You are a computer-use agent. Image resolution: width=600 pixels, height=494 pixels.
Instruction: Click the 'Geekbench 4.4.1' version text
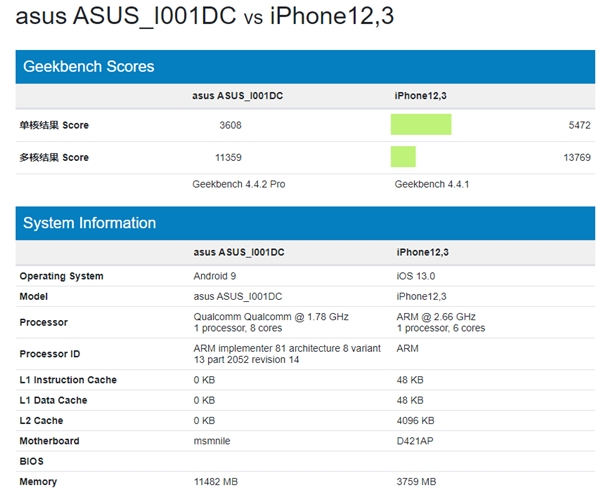click(432, 184)
